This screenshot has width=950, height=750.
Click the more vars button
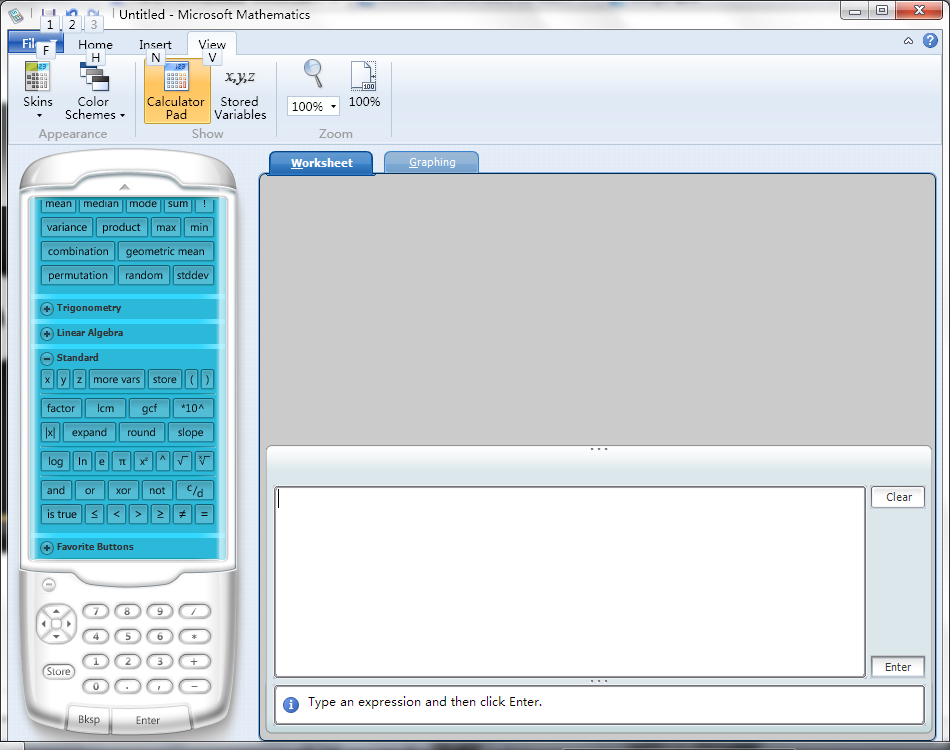116,379
